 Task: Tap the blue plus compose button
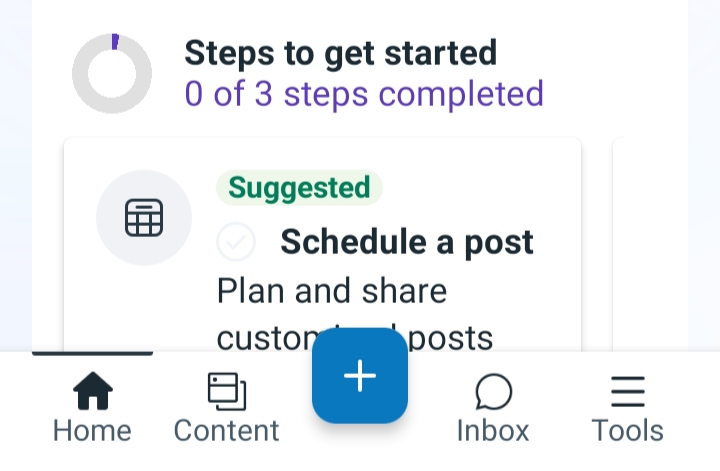pyautogui.click(x=360, y=376)
